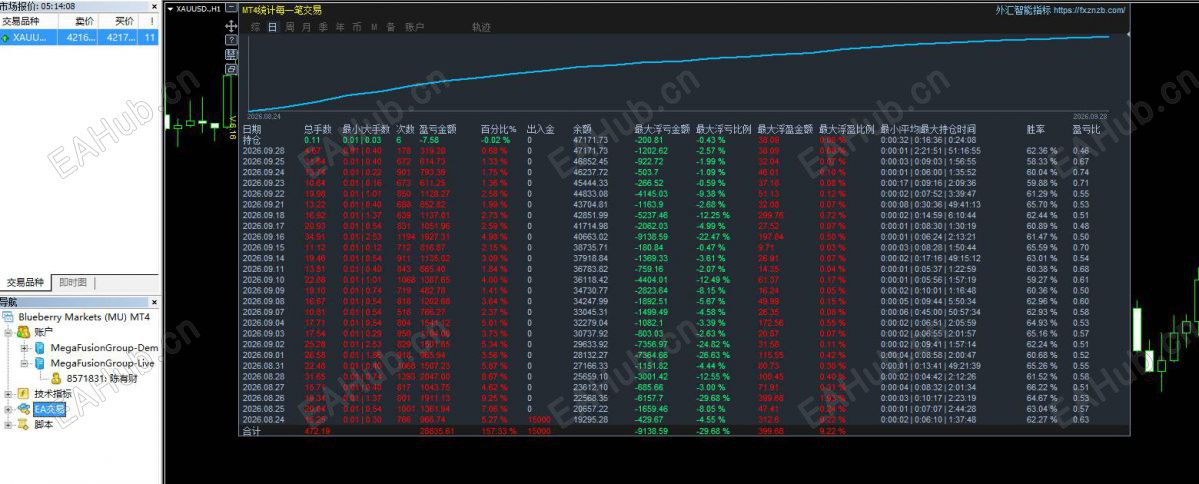Click the 日期 column header

[252, 129]
